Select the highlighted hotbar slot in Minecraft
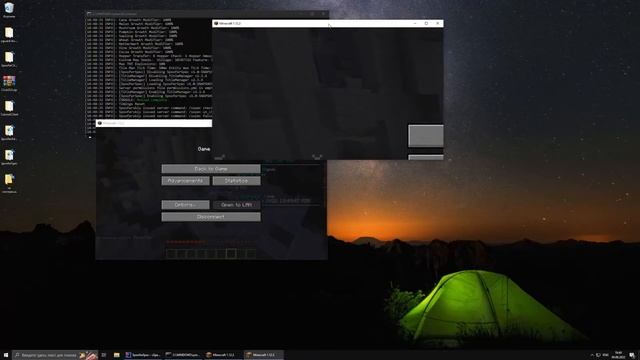 pos(231,254)
